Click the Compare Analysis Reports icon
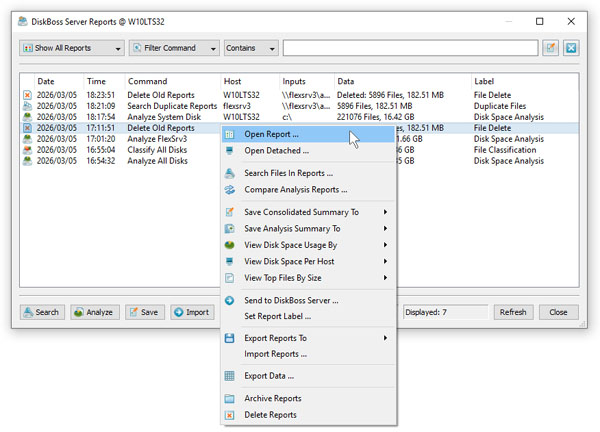Viewport: 600px width, 432px height. pyautogui.click(x=230, y=190)
